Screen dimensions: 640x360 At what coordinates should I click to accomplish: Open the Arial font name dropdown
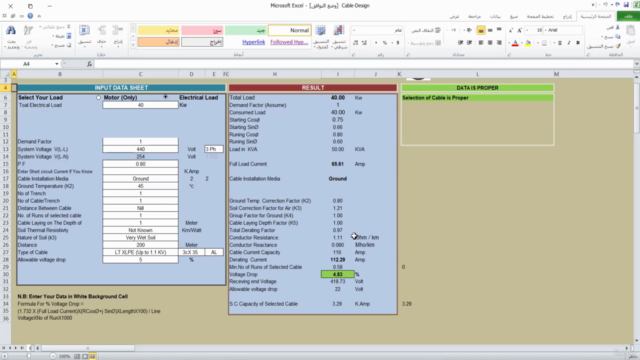pyautogui.click(x=545, y=30)
